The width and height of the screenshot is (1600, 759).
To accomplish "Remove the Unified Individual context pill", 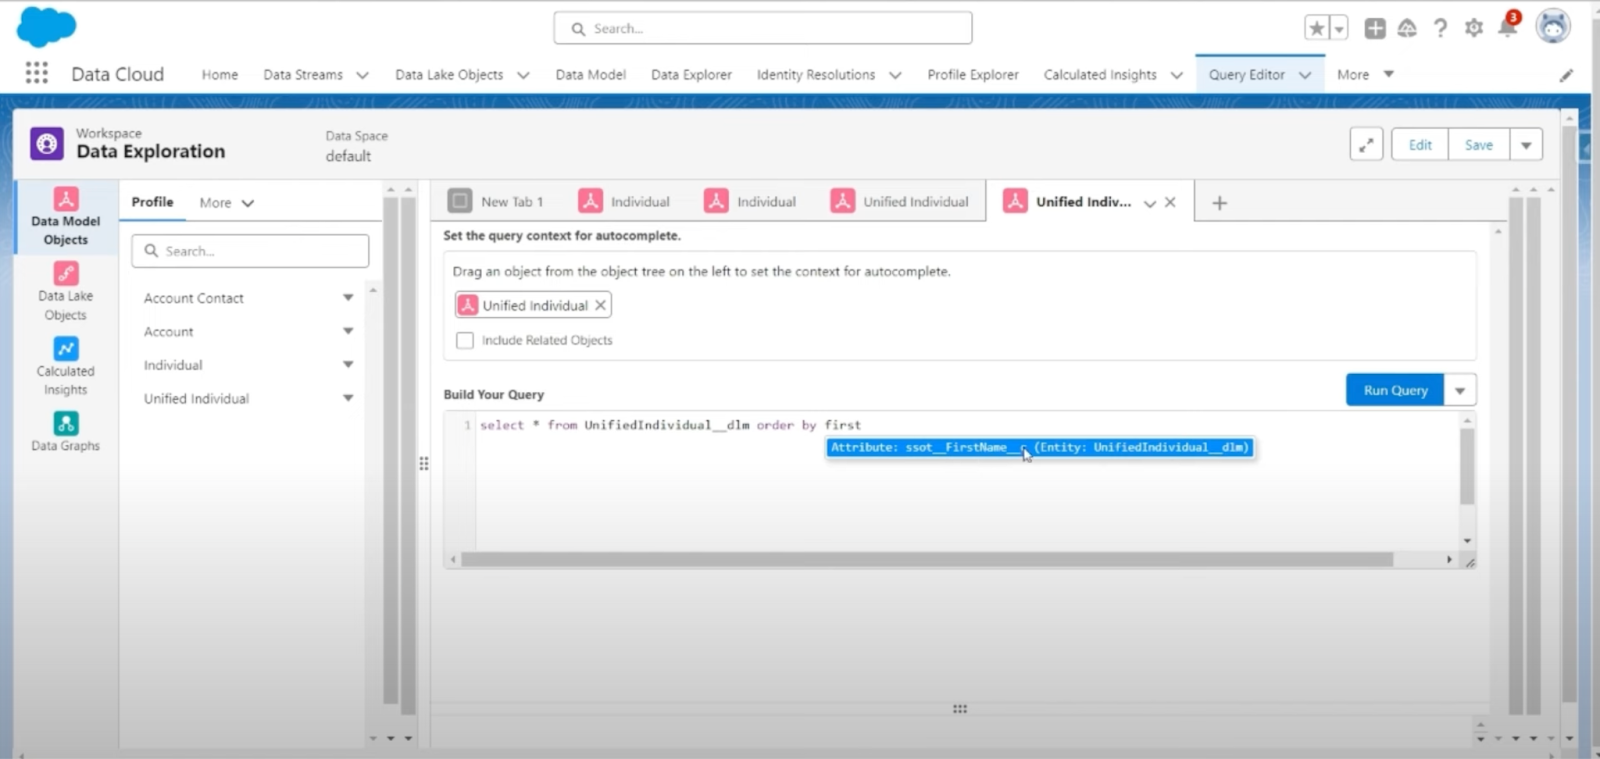I will pyautogui.click(x=600, y=305).
